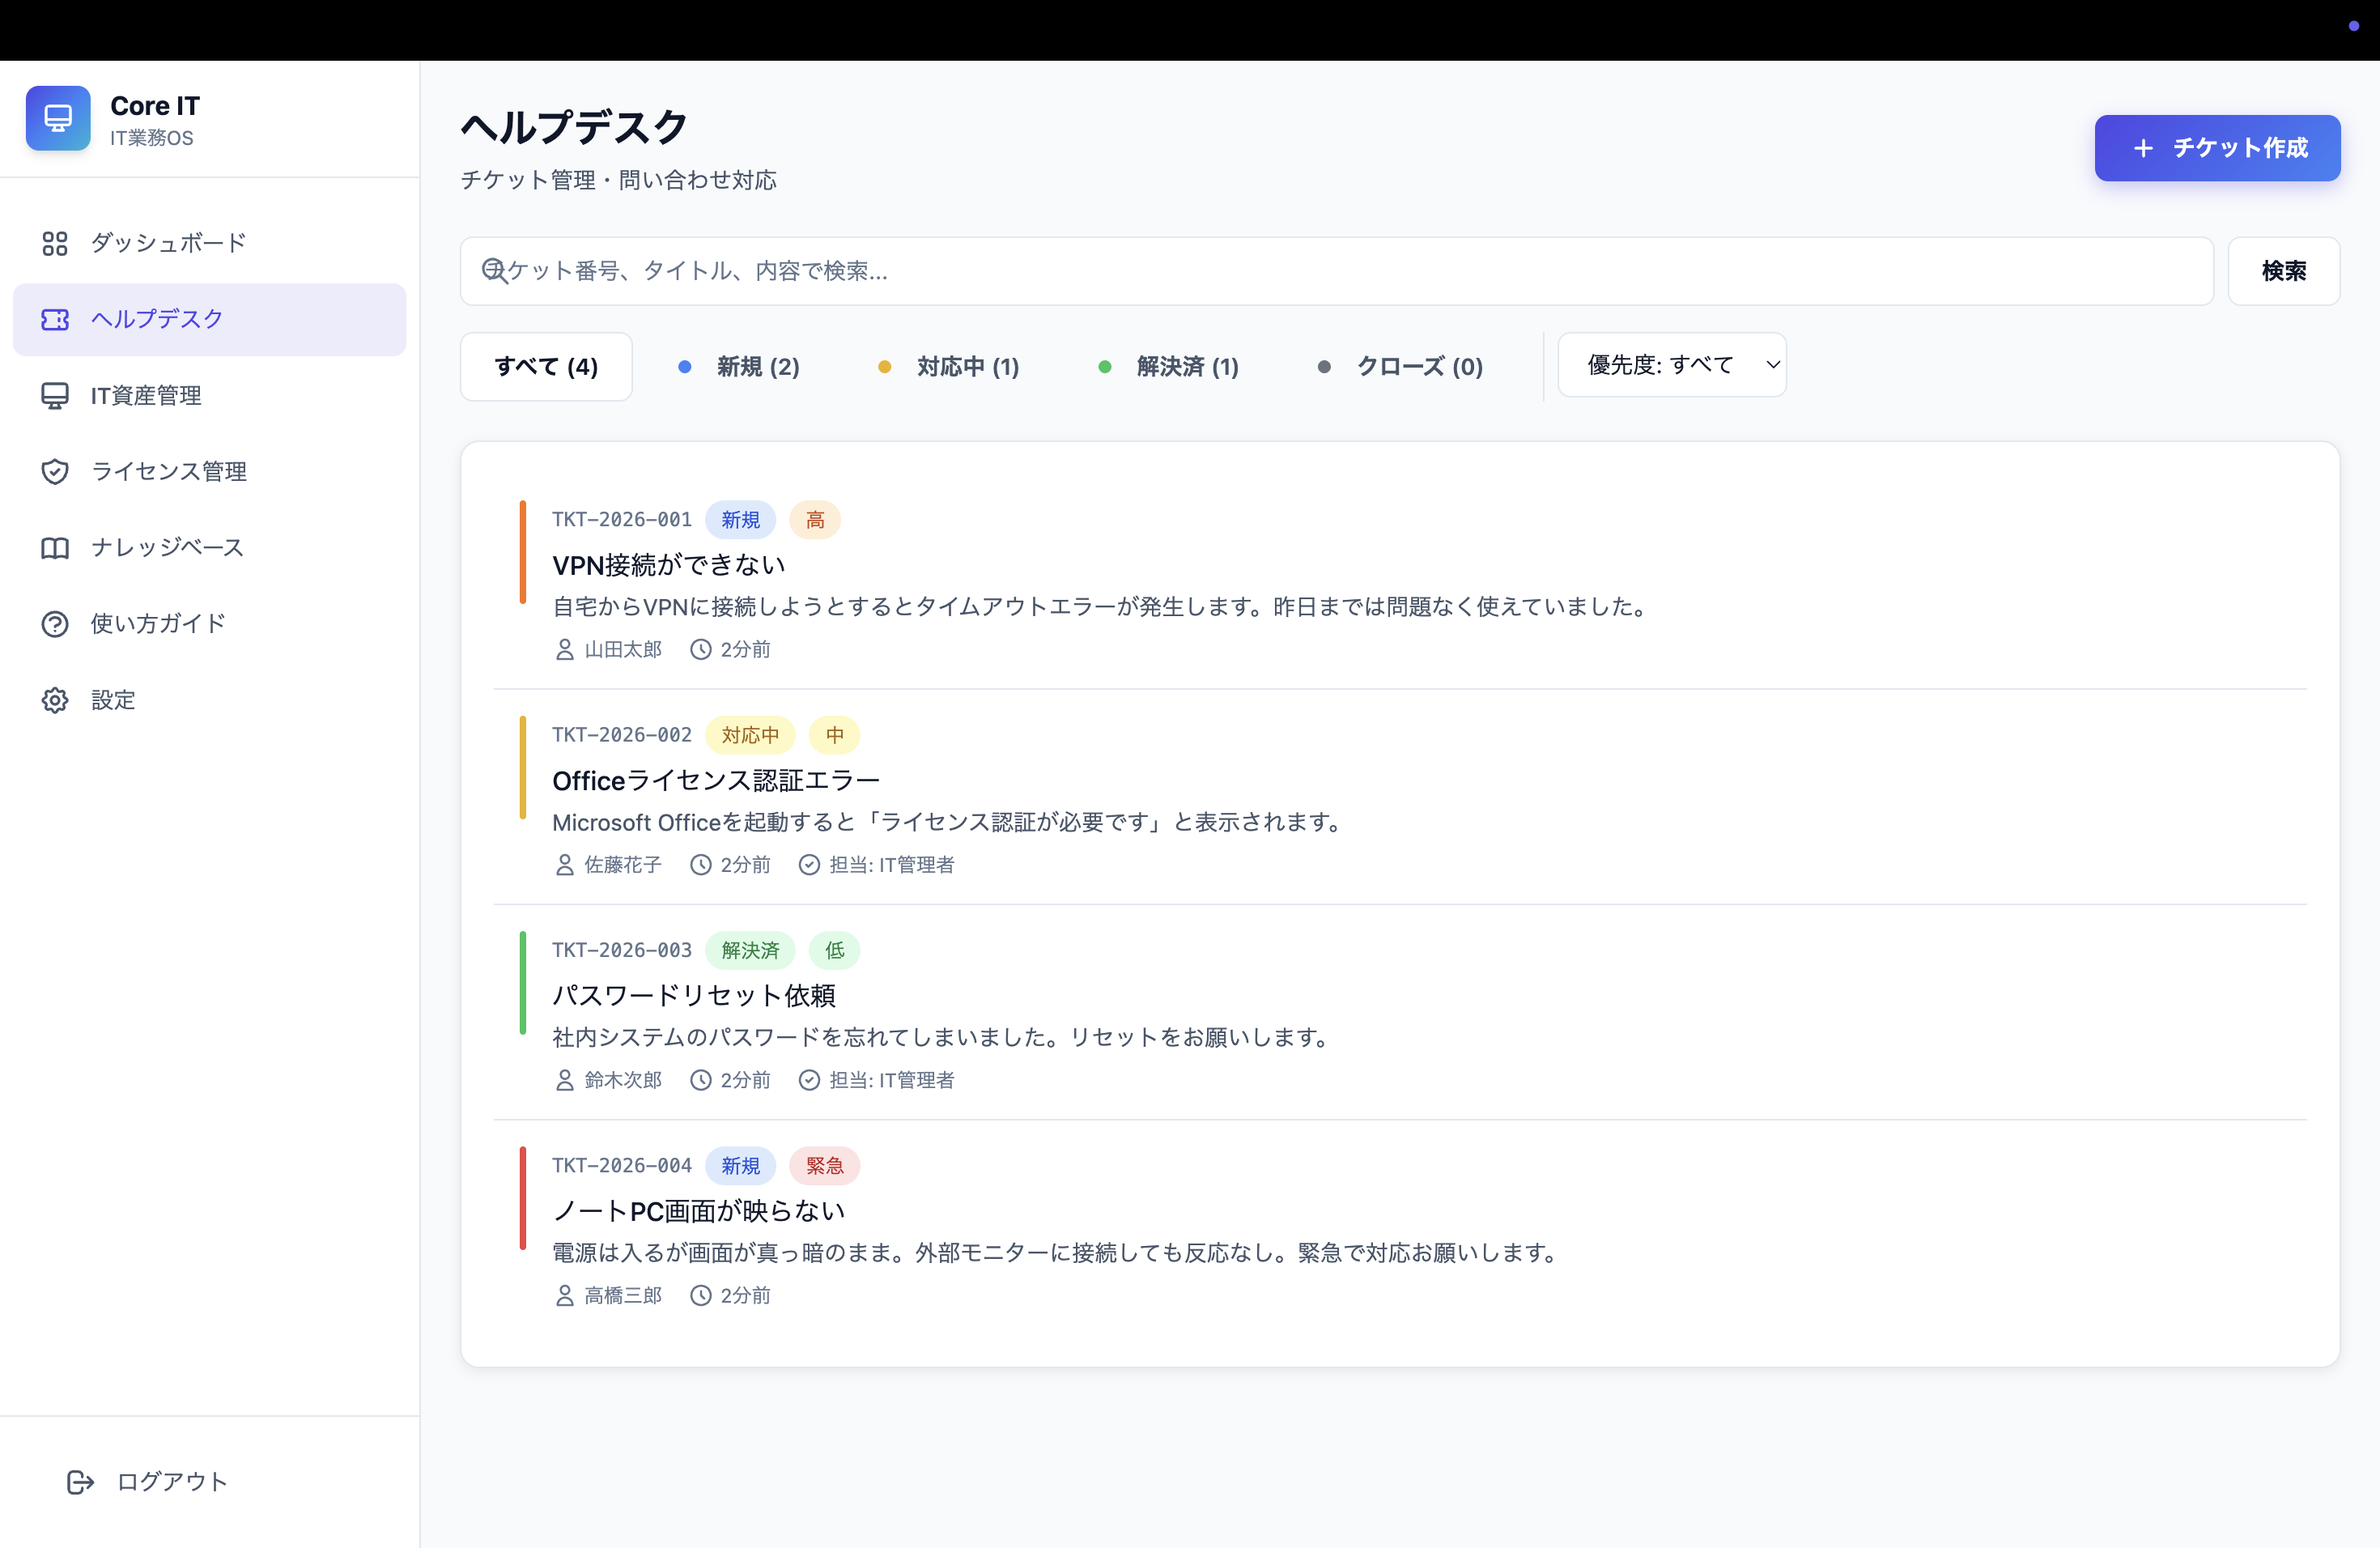The width and height of the screenshot is (2380, 1548).
Task: Click the ナレッジベース book icon
Action: (55, 548)
